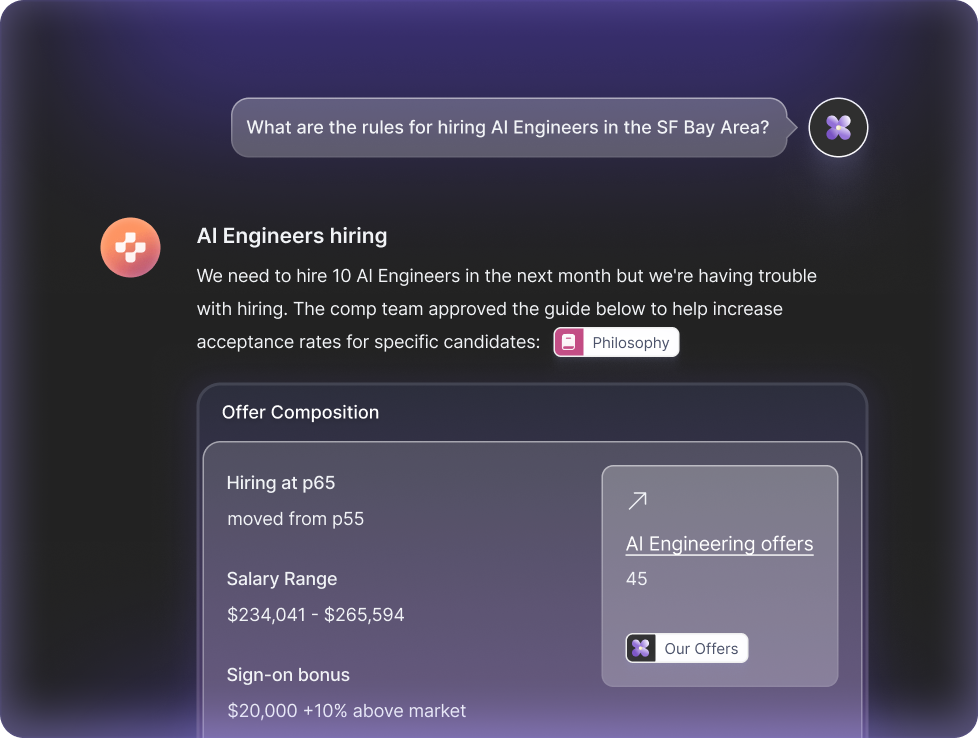This screenshot has width=978, height=738.
Task: Click the Offer Composition title
Action: [x=300, y=412]
